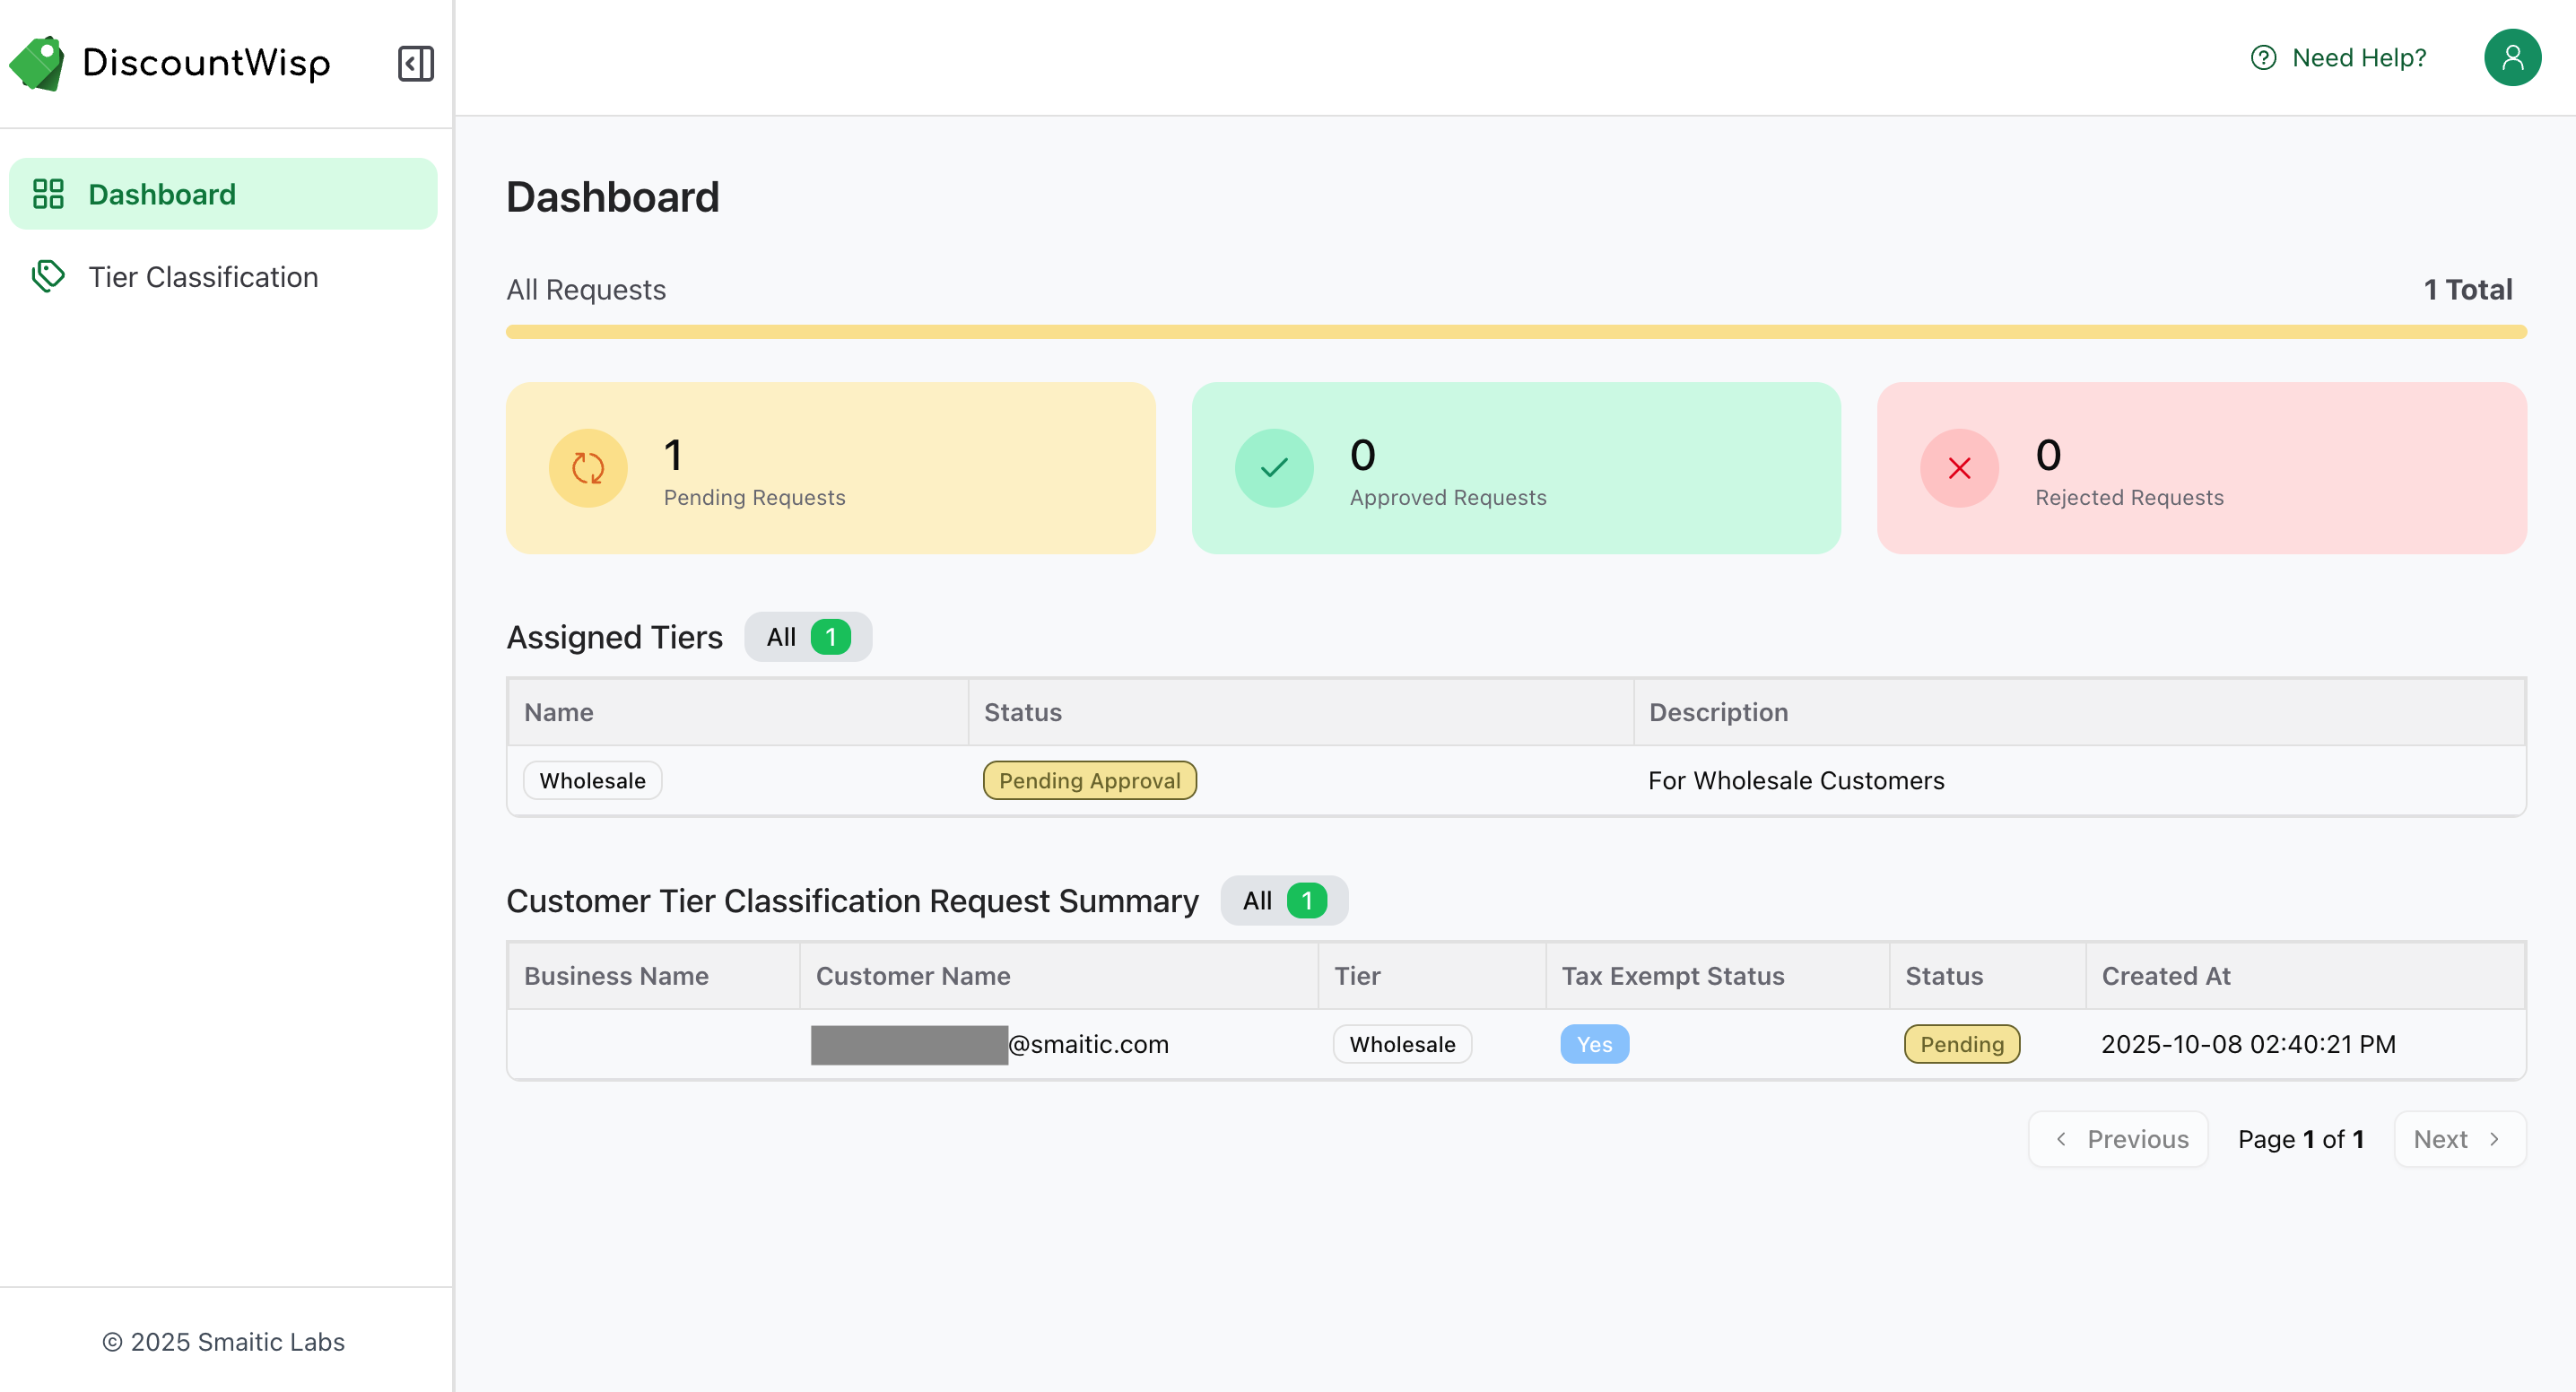The height and width of the screenshot is (1392, 2576).
Task: Select the Assigned Tiers All filter
Action: point(807,637)
